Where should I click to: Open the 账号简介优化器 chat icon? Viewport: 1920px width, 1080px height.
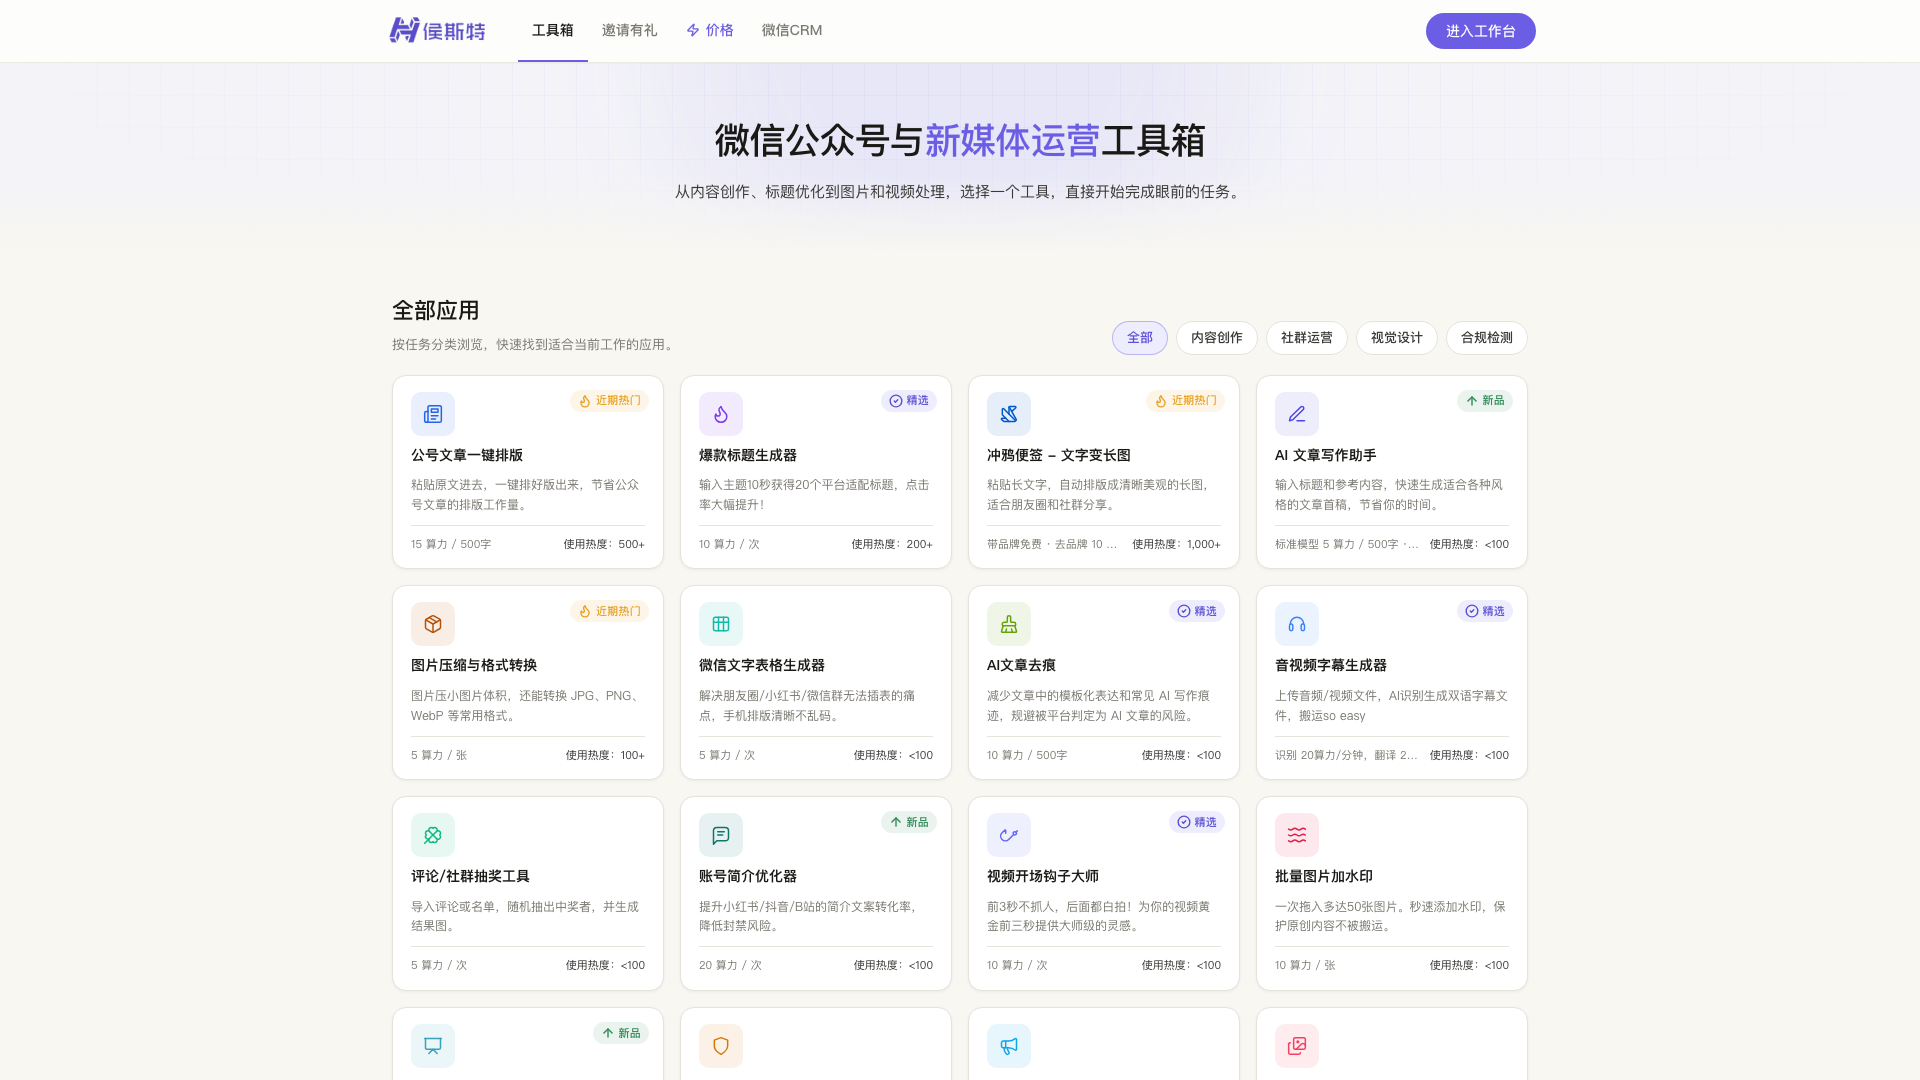(721, 835)
